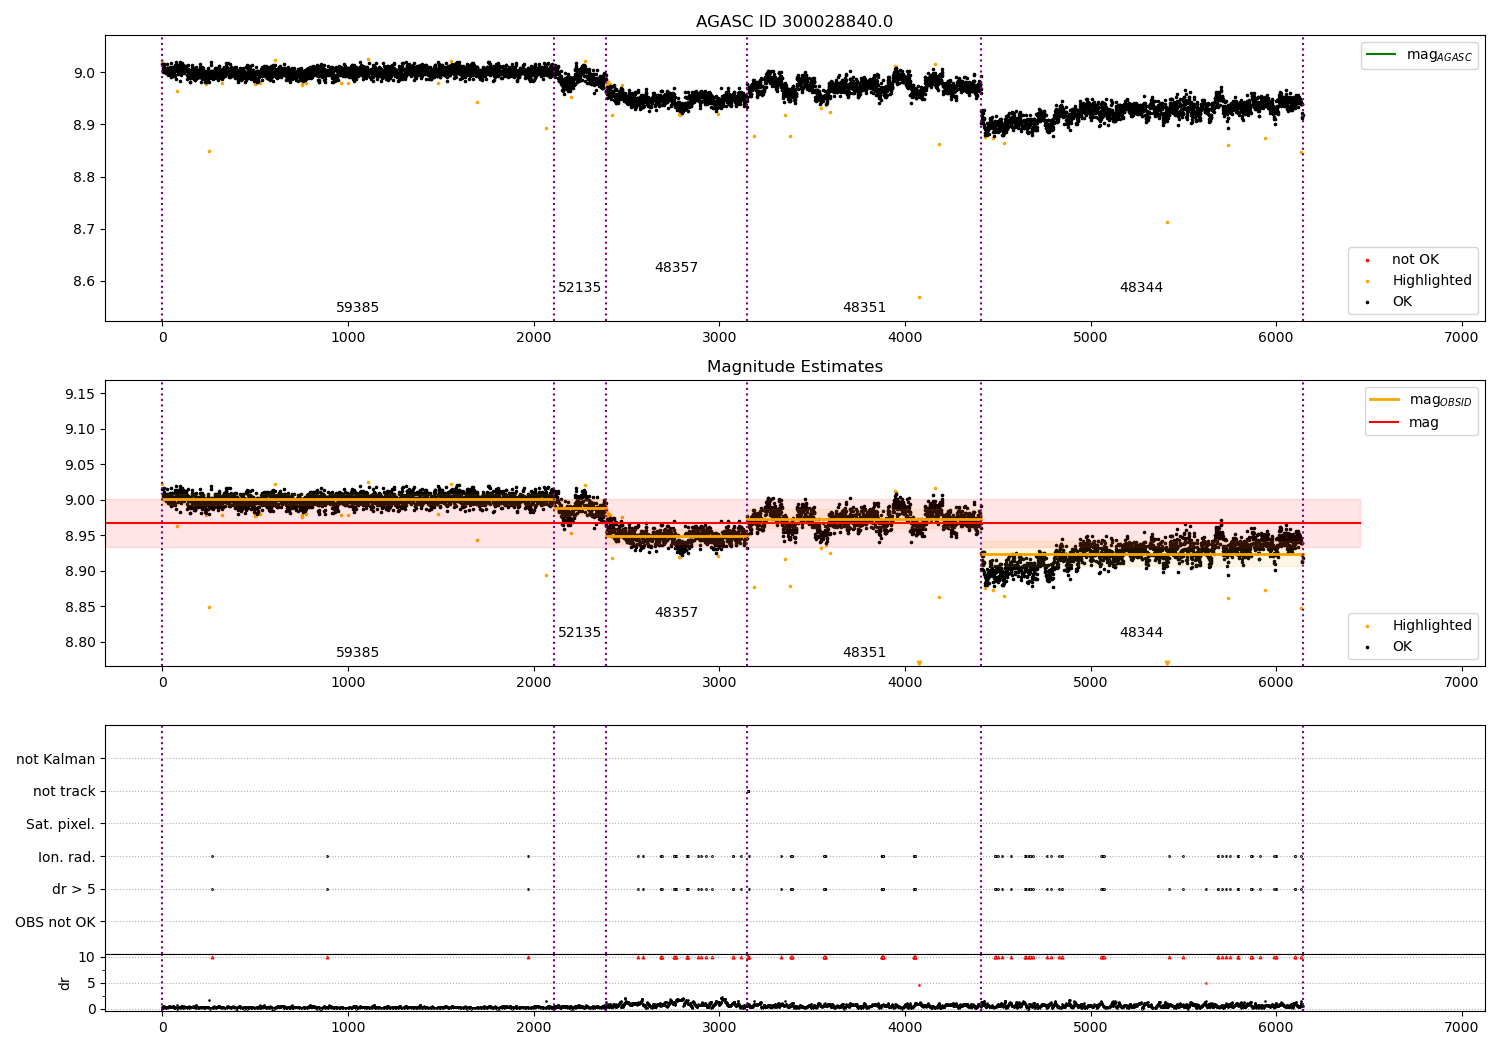Click obsid label 59385 in Magnitude Estimates plot
The image size is (1500, 1050).
(357, 653)
